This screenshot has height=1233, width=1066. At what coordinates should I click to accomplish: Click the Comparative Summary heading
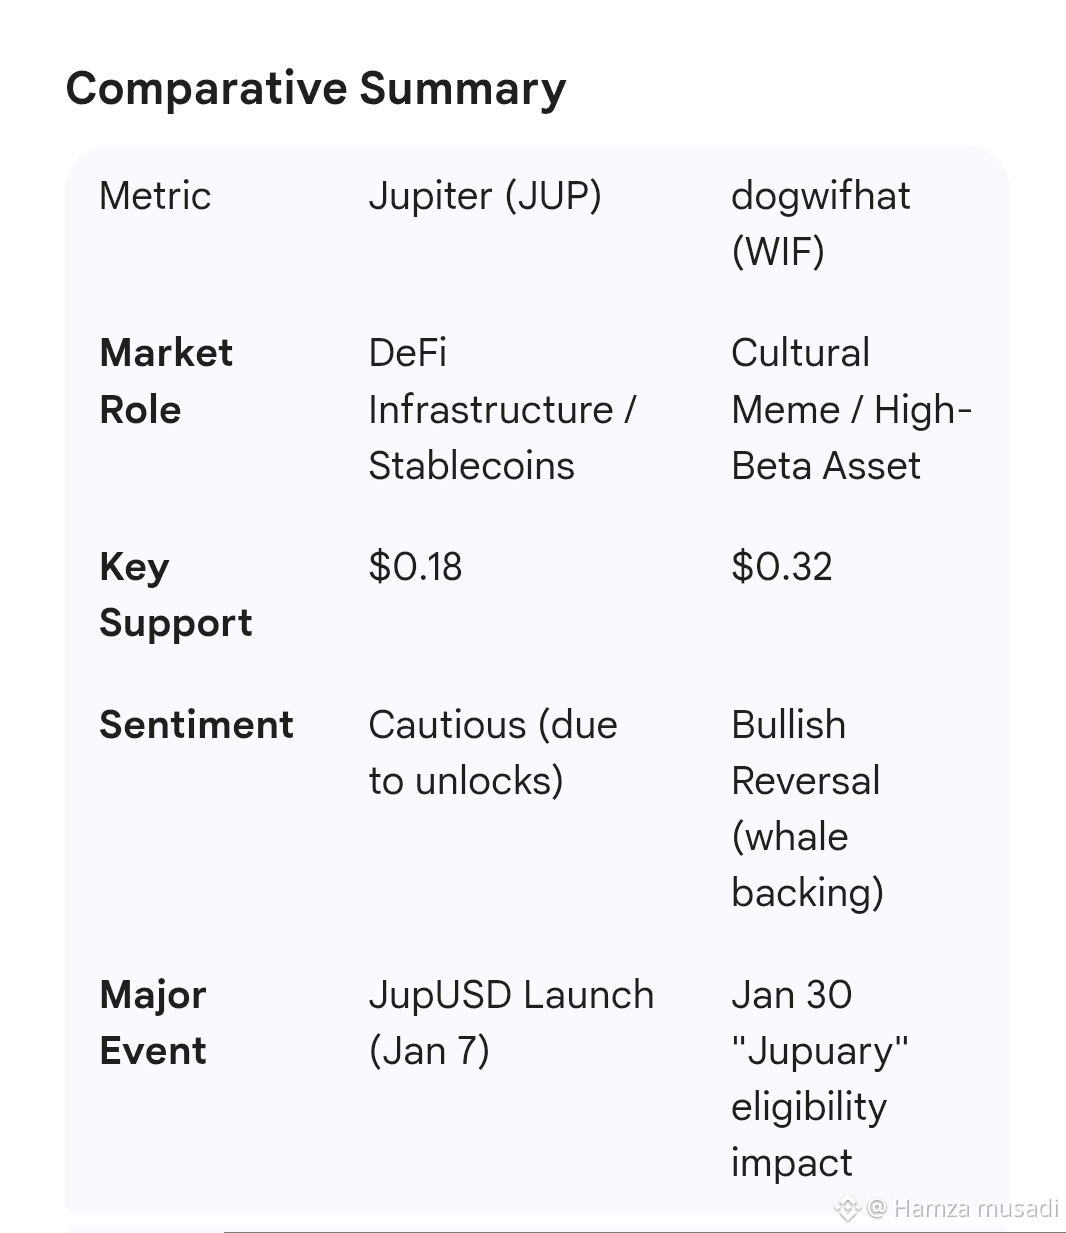click(316, 88)
